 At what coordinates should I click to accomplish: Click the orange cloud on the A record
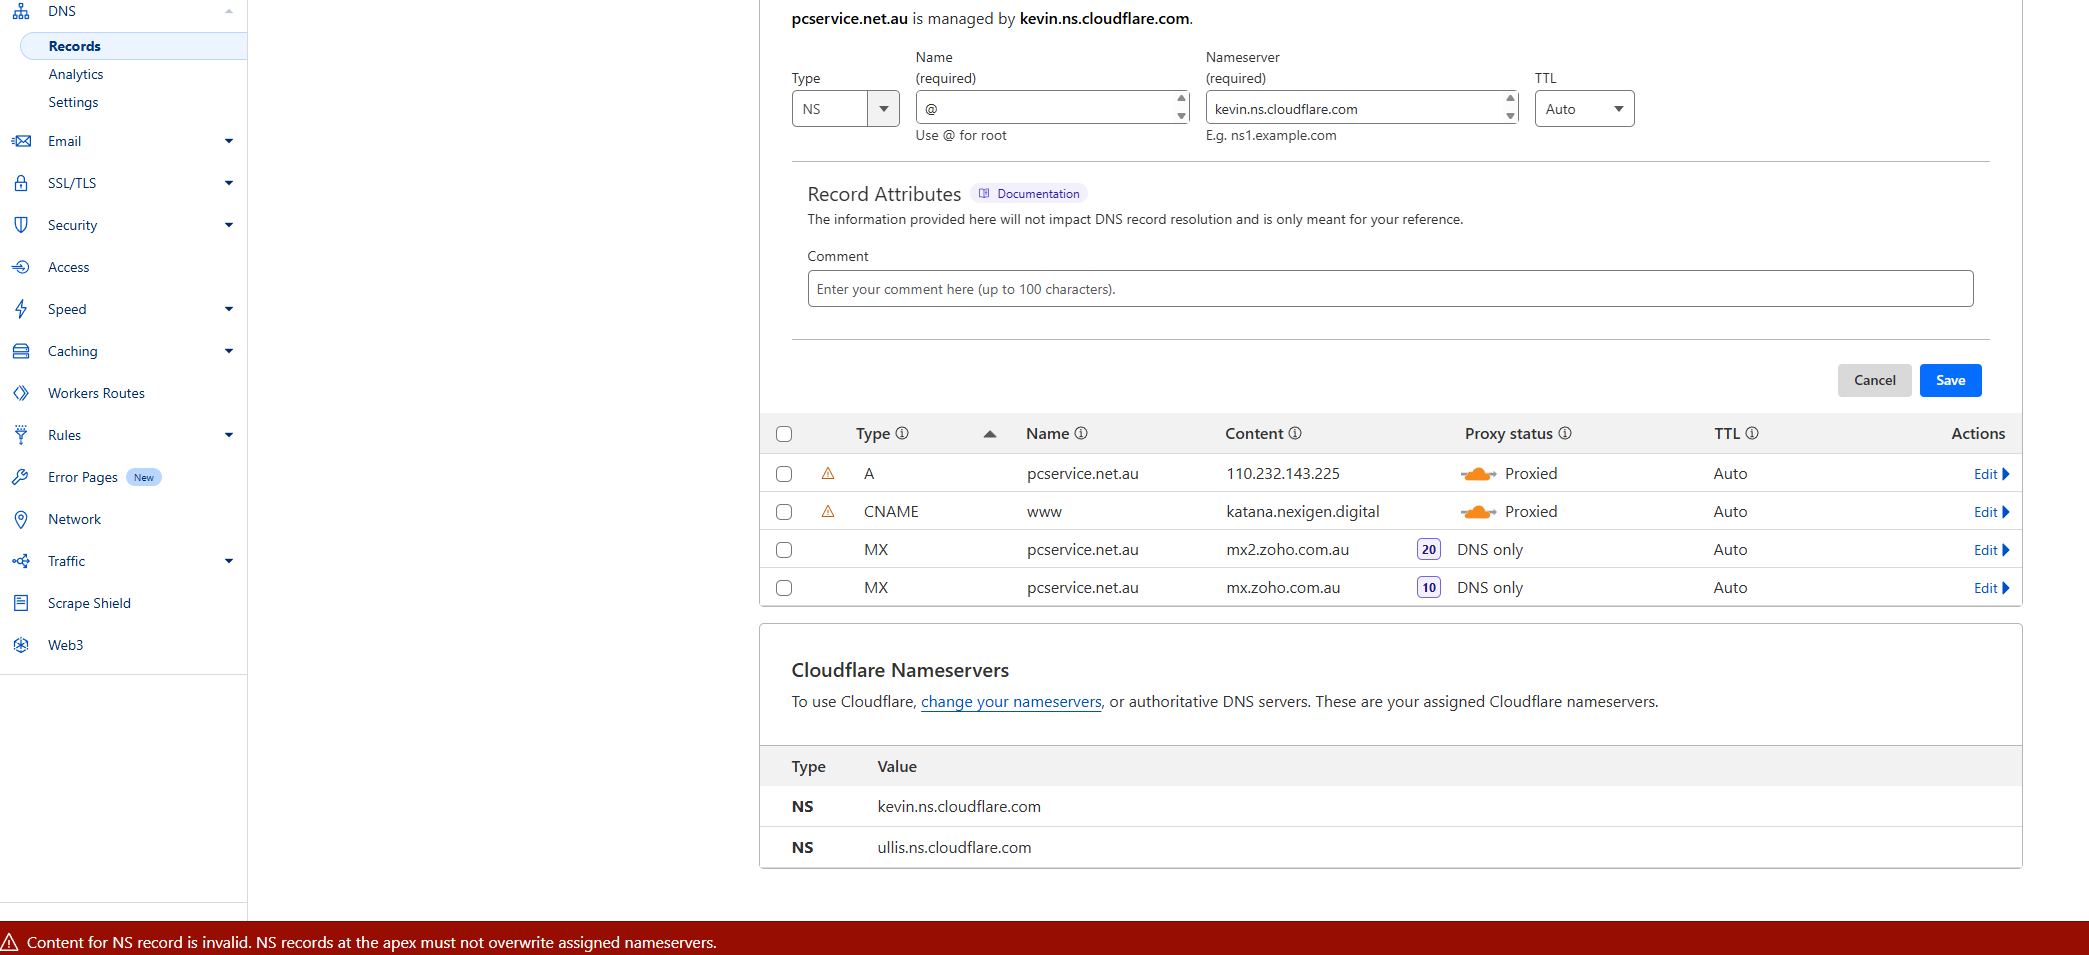point(1478,474)
